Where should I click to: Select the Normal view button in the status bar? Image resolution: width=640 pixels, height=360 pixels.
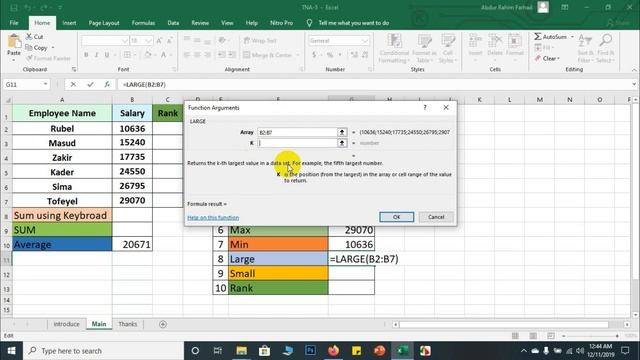(x=515, y=336)
